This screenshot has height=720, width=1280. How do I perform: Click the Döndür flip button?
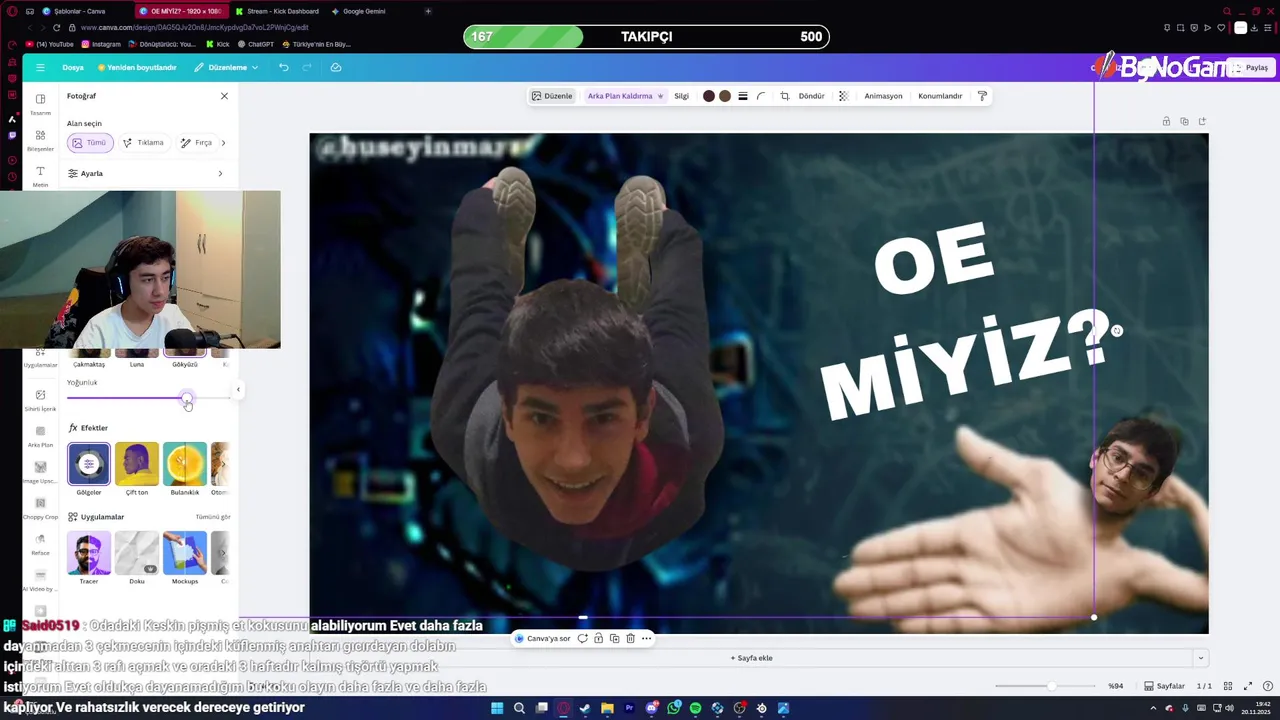811,96
